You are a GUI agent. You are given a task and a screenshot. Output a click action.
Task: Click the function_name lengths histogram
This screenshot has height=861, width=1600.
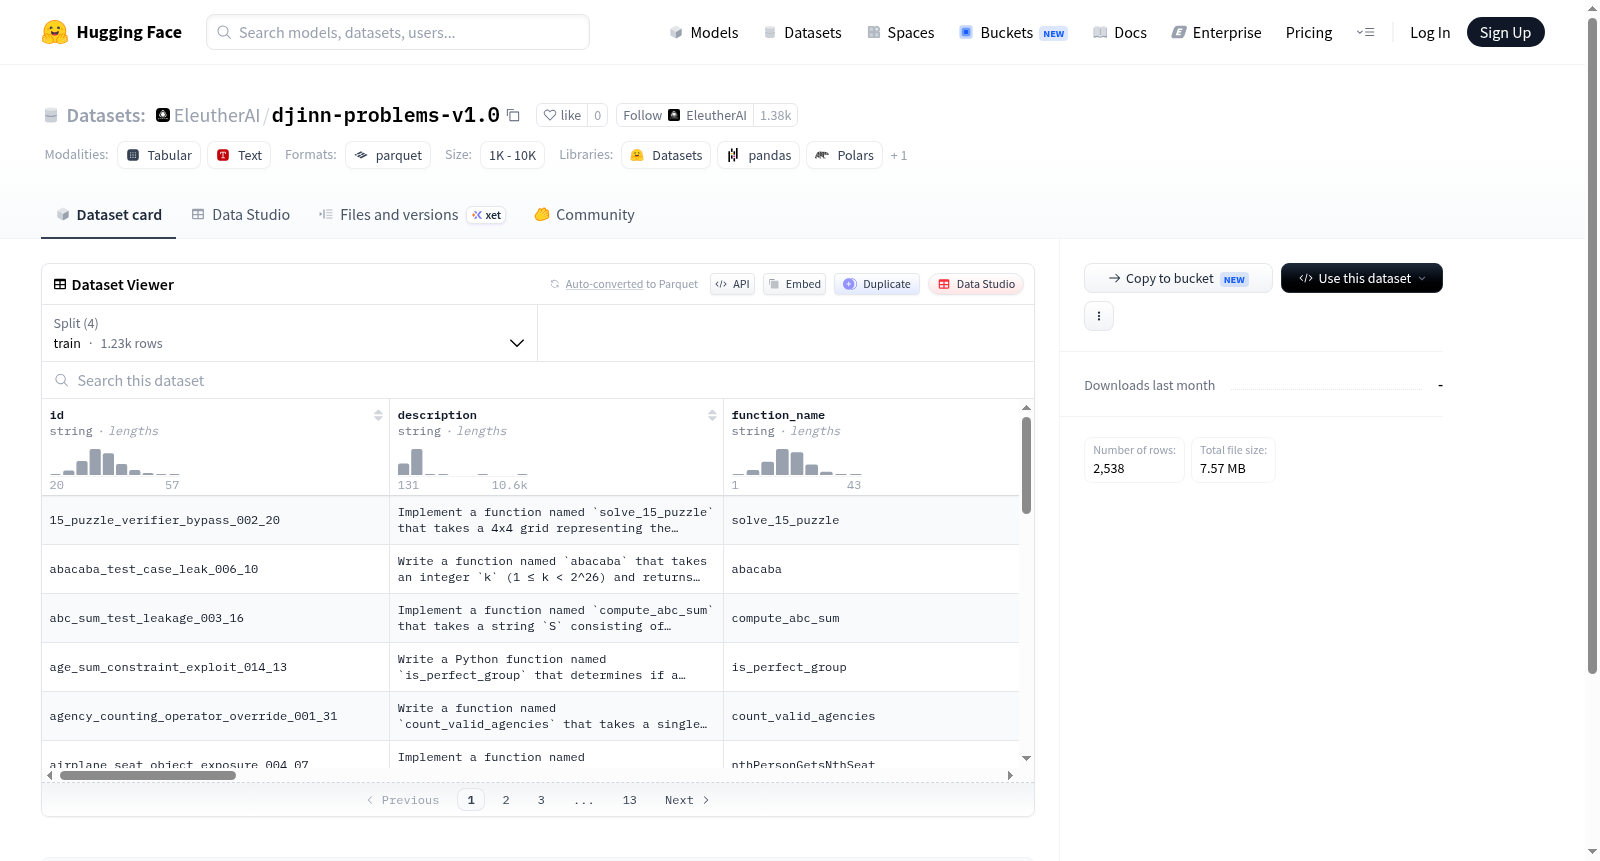[x=796, y=462]
